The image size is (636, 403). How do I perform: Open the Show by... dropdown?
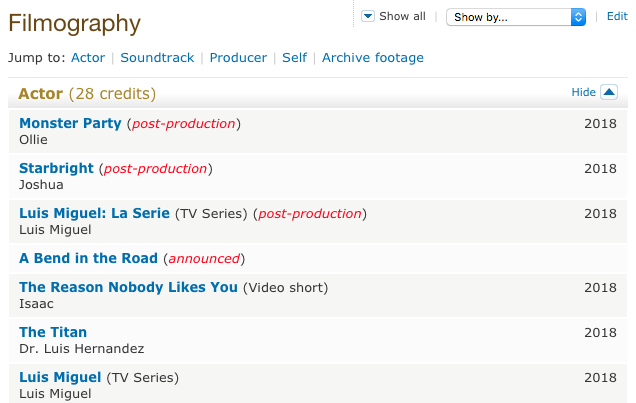[516, 17]
